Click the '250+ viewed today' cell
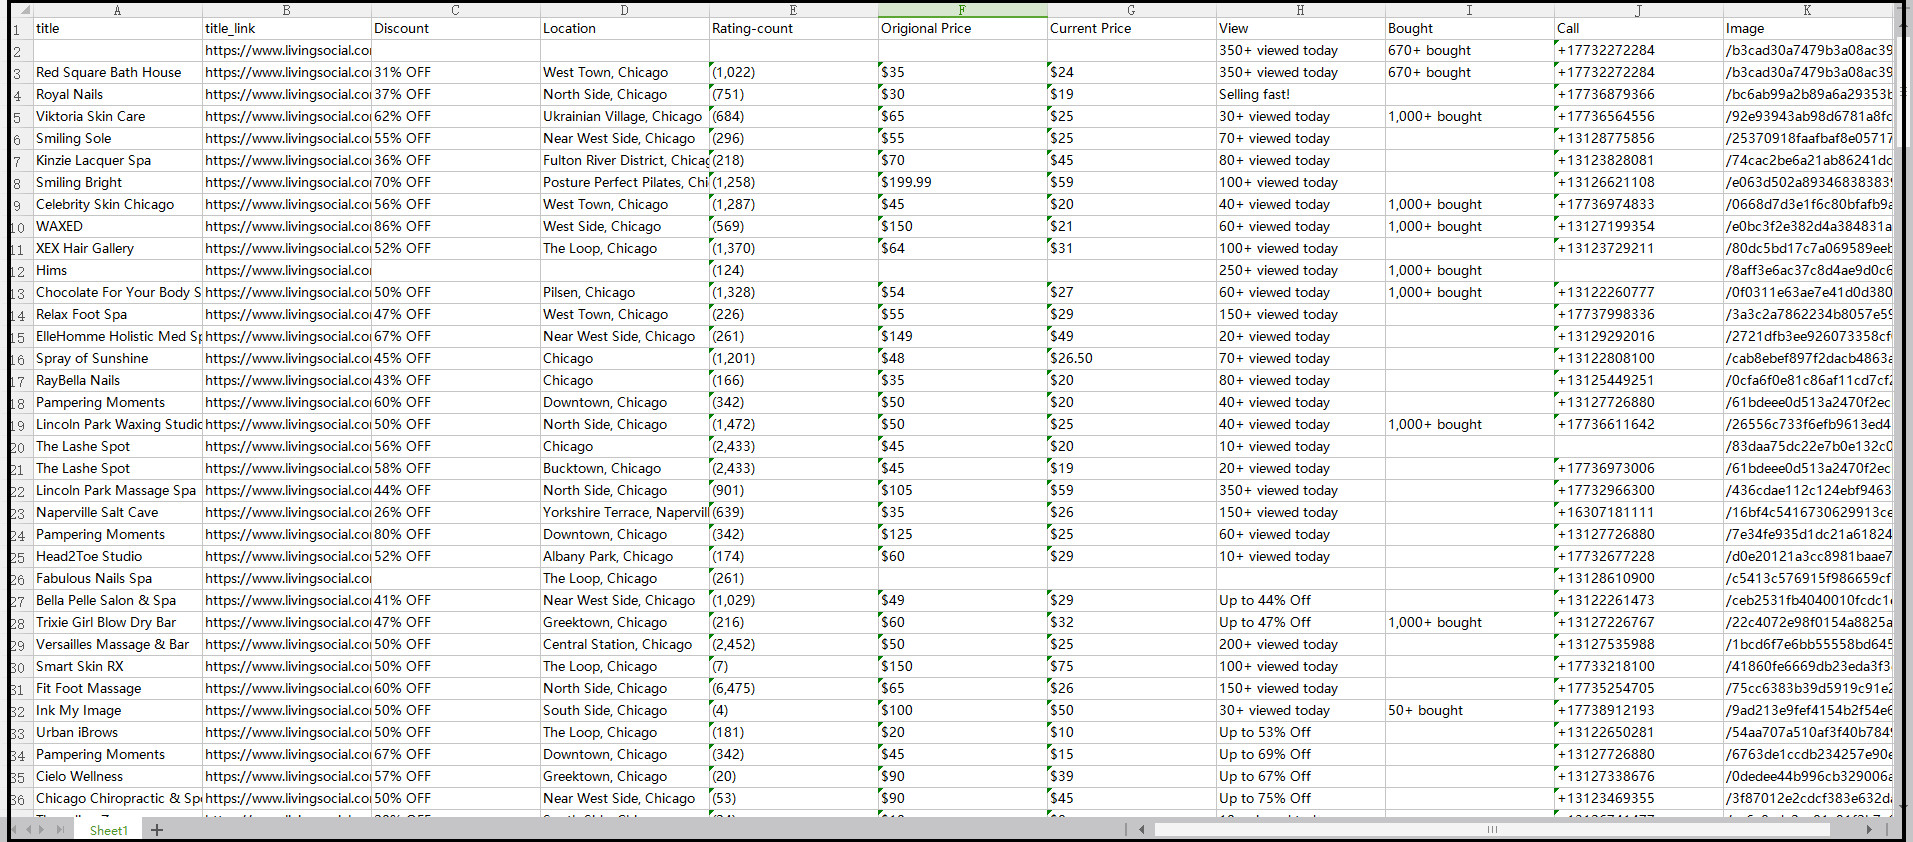 (x=1300, y=271)
